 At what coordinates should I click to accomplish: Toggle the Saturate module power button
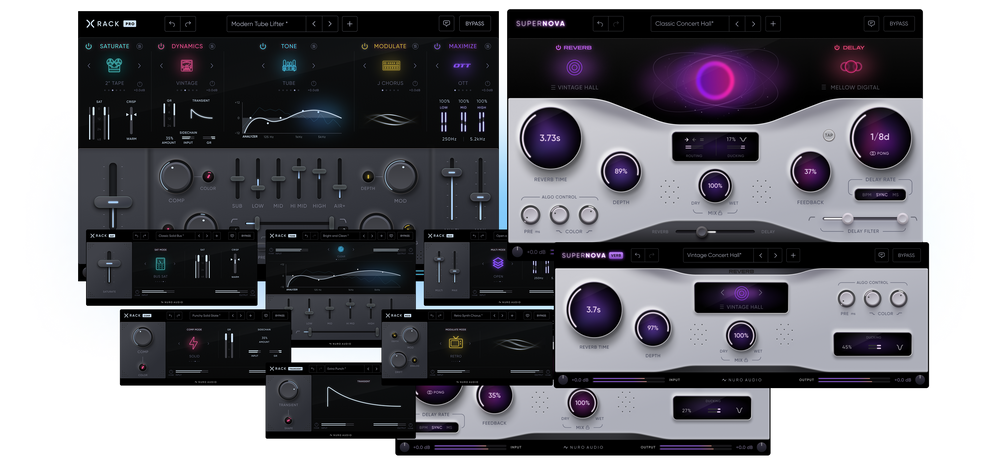point(89,46)
